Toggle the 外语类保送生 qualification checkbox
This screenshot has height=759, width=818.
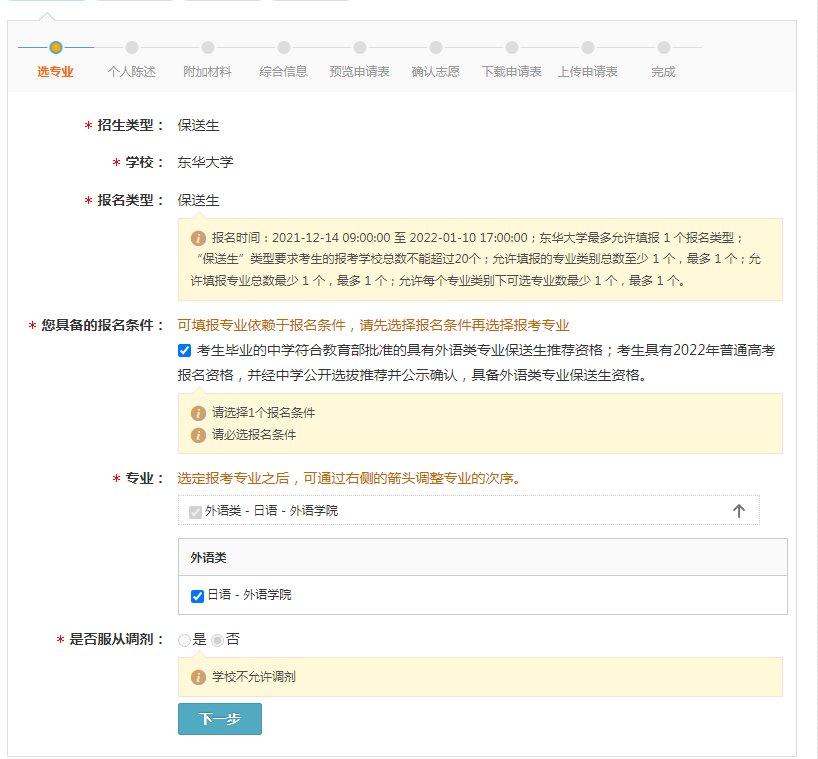pos(184,350)
